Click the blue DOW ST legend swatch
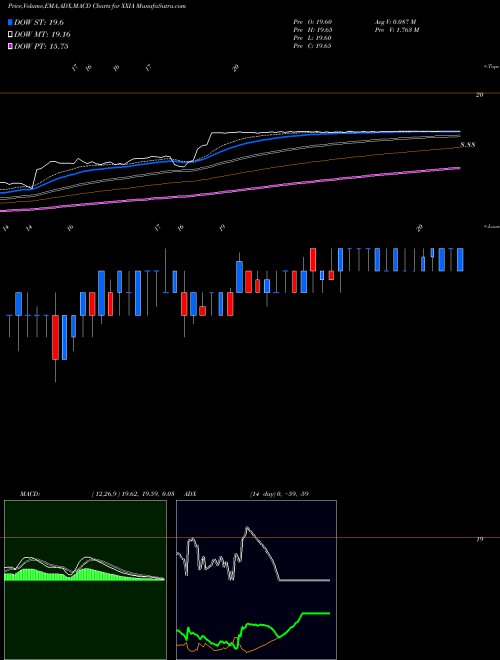The width and height of the screenshot is (500, 660). 10,22
